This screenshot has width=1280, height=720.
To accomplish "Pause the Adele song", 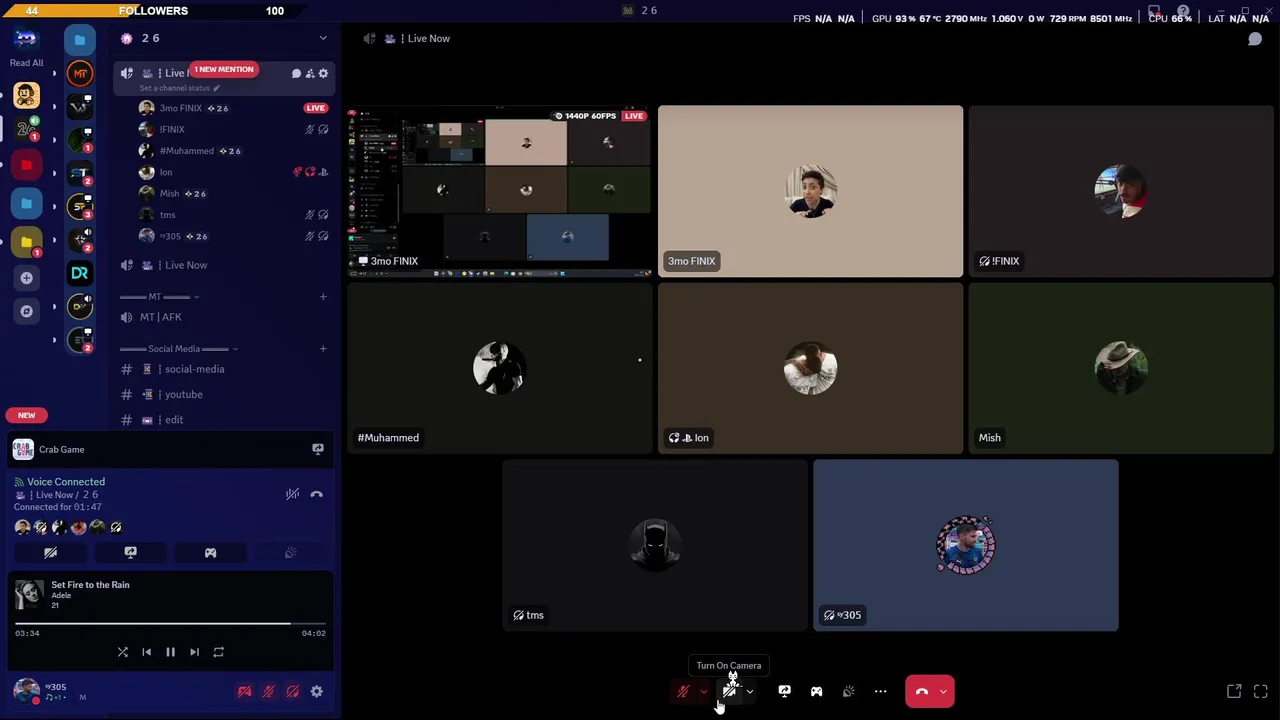I will (170, 652).
